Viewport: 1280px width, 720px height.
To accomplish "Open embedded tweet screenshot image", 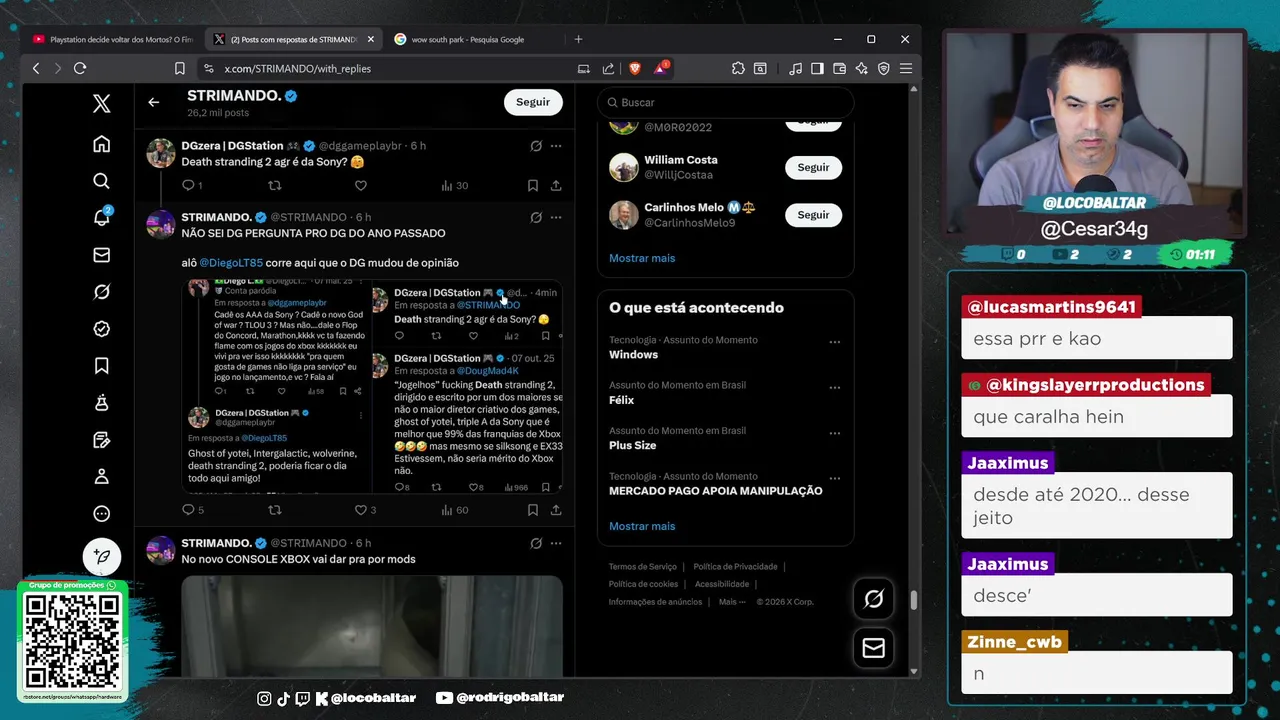I will pyautogui.click(x=372, y=386).
